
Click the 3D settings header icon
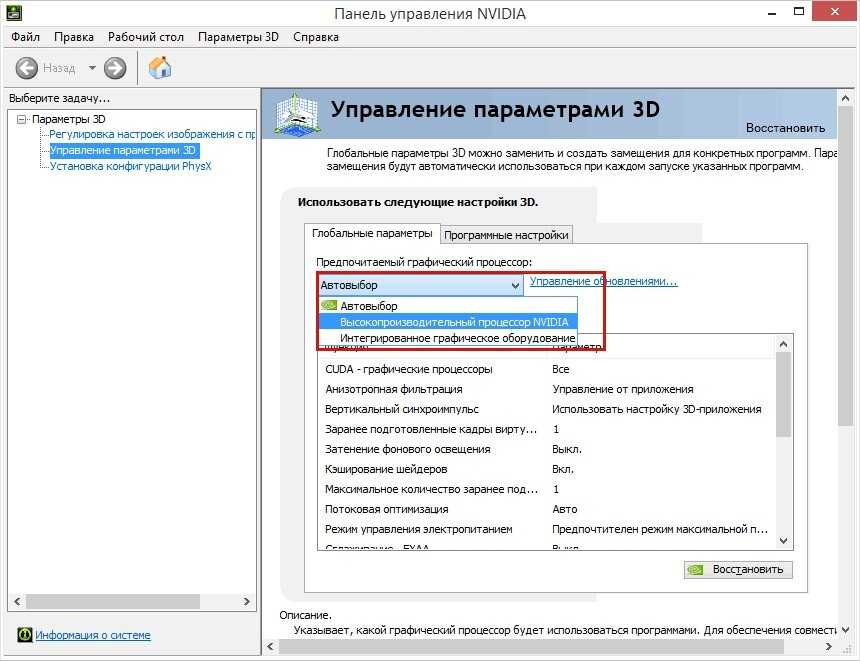(x=297, y=115)
